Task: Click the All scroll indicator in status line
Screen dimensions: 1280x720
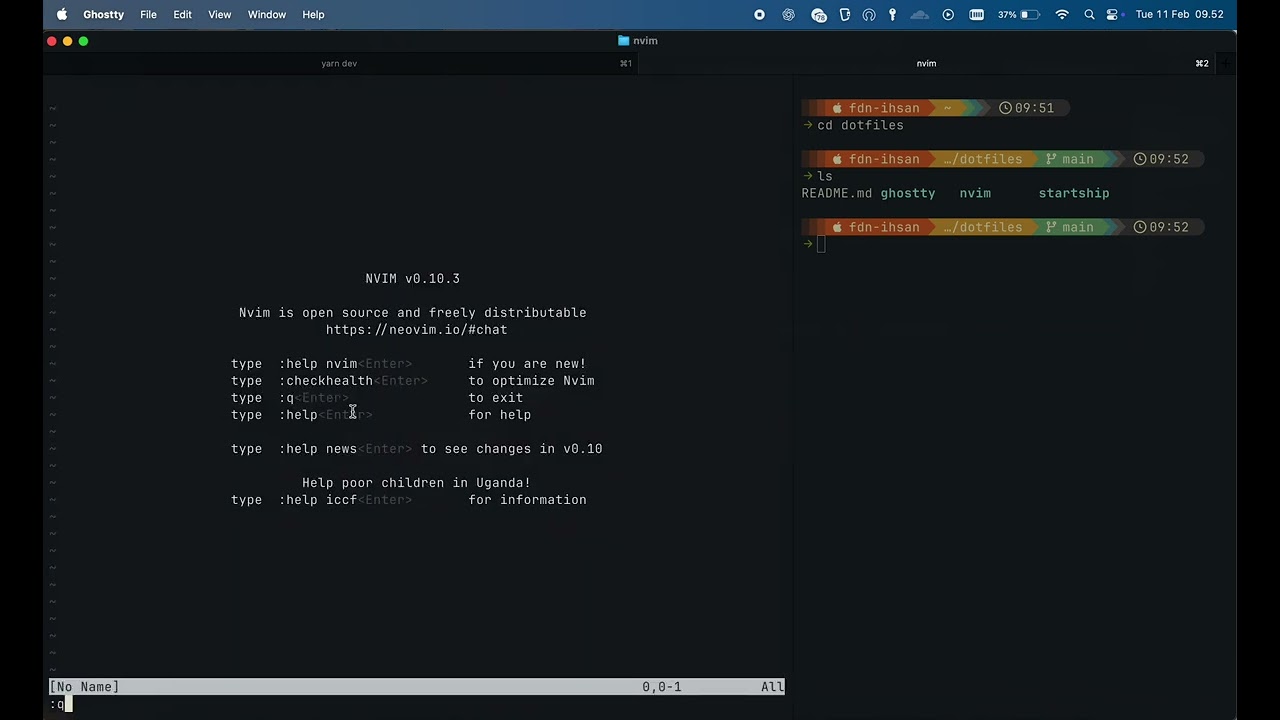Action: 772,687
